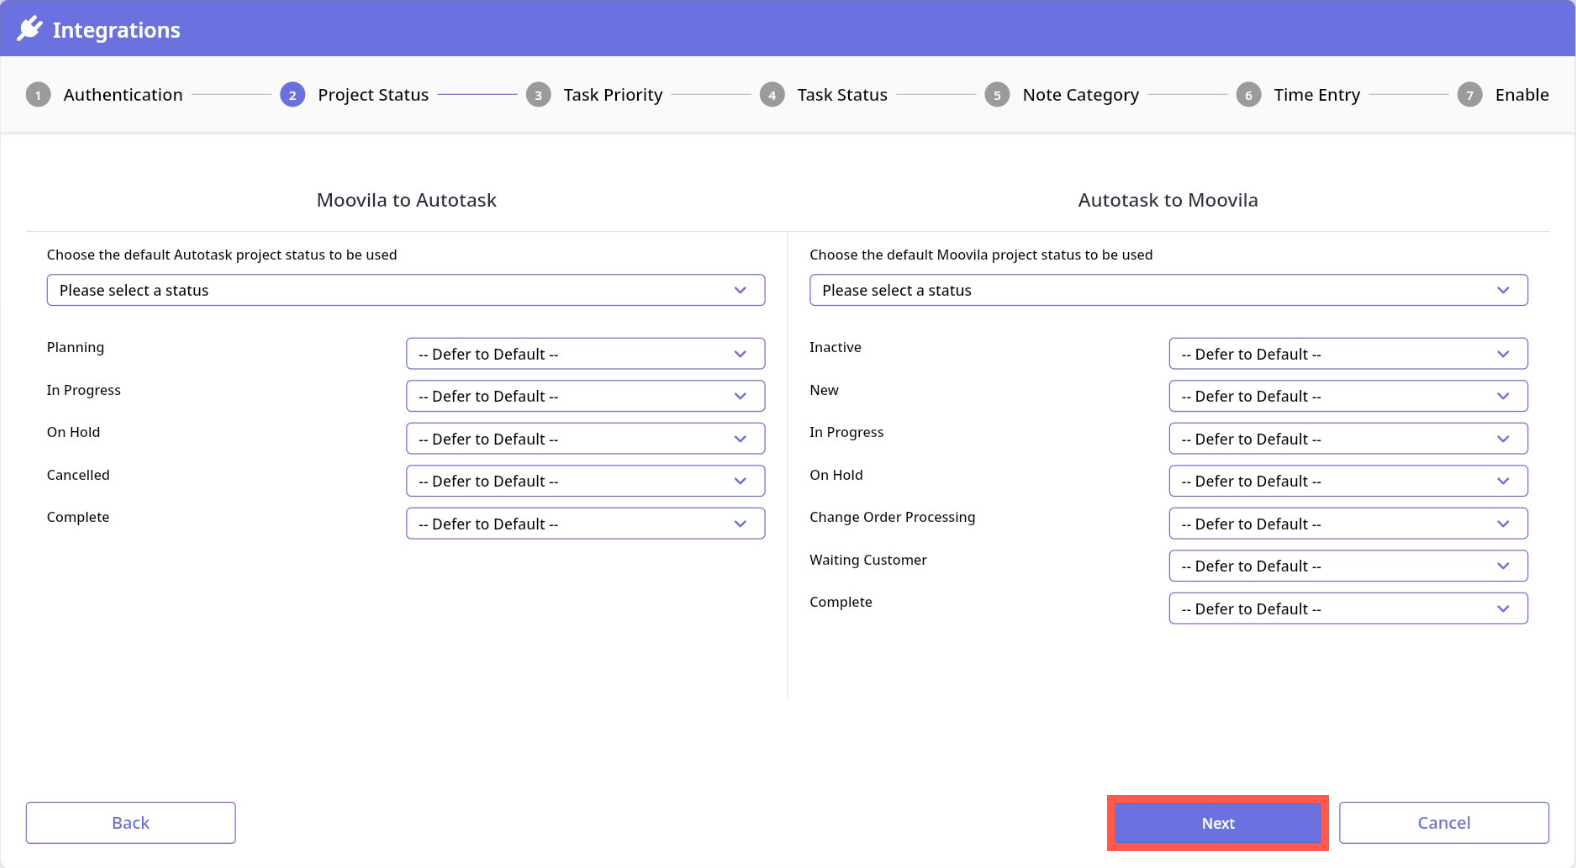Click step 1 Authentication circle icon
Image resolution: width=1576 pixels, height=868 pixels.
(x=38, y=95)
